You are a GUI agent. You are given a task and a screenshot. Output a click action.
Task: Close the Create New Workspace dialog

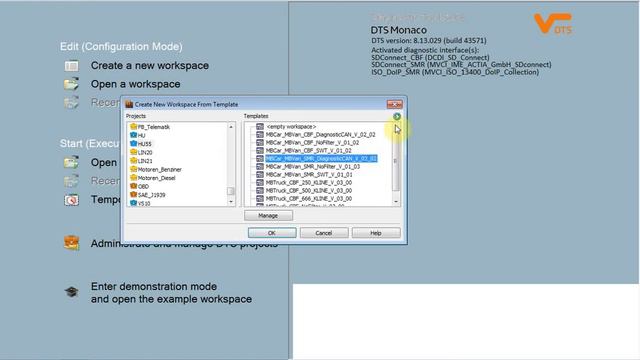point(394,104)
